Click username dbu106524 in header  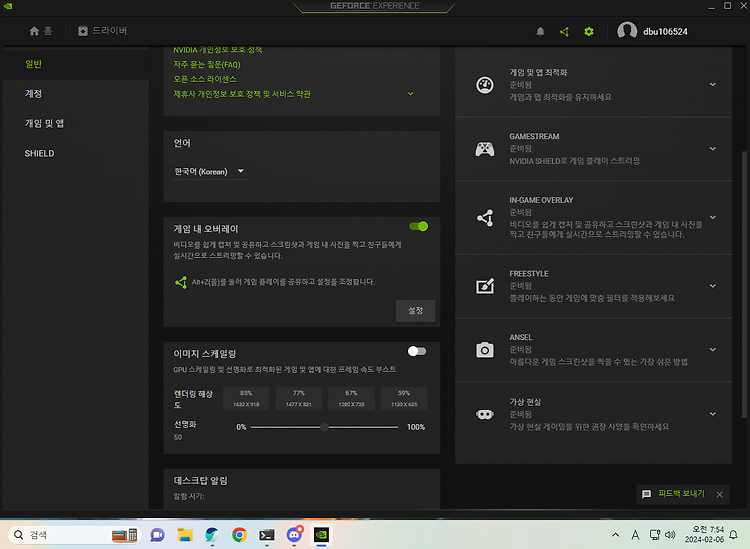point(665,32)
